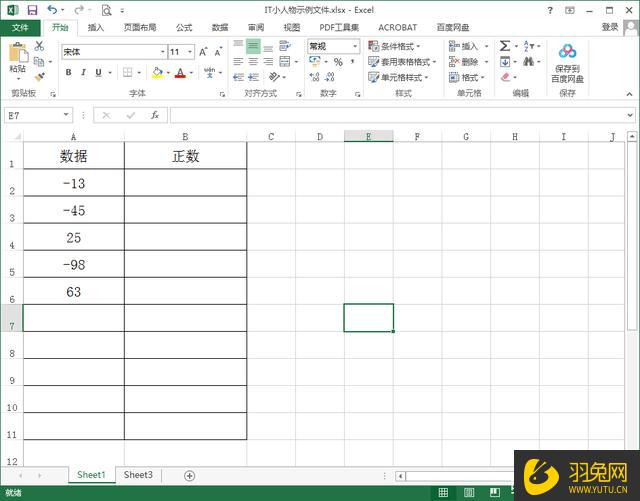Image resolution: width=640 pixels, height=501 pixels.
Task: Click the Save icon in quick access toolbar
Action: point(32,10)
